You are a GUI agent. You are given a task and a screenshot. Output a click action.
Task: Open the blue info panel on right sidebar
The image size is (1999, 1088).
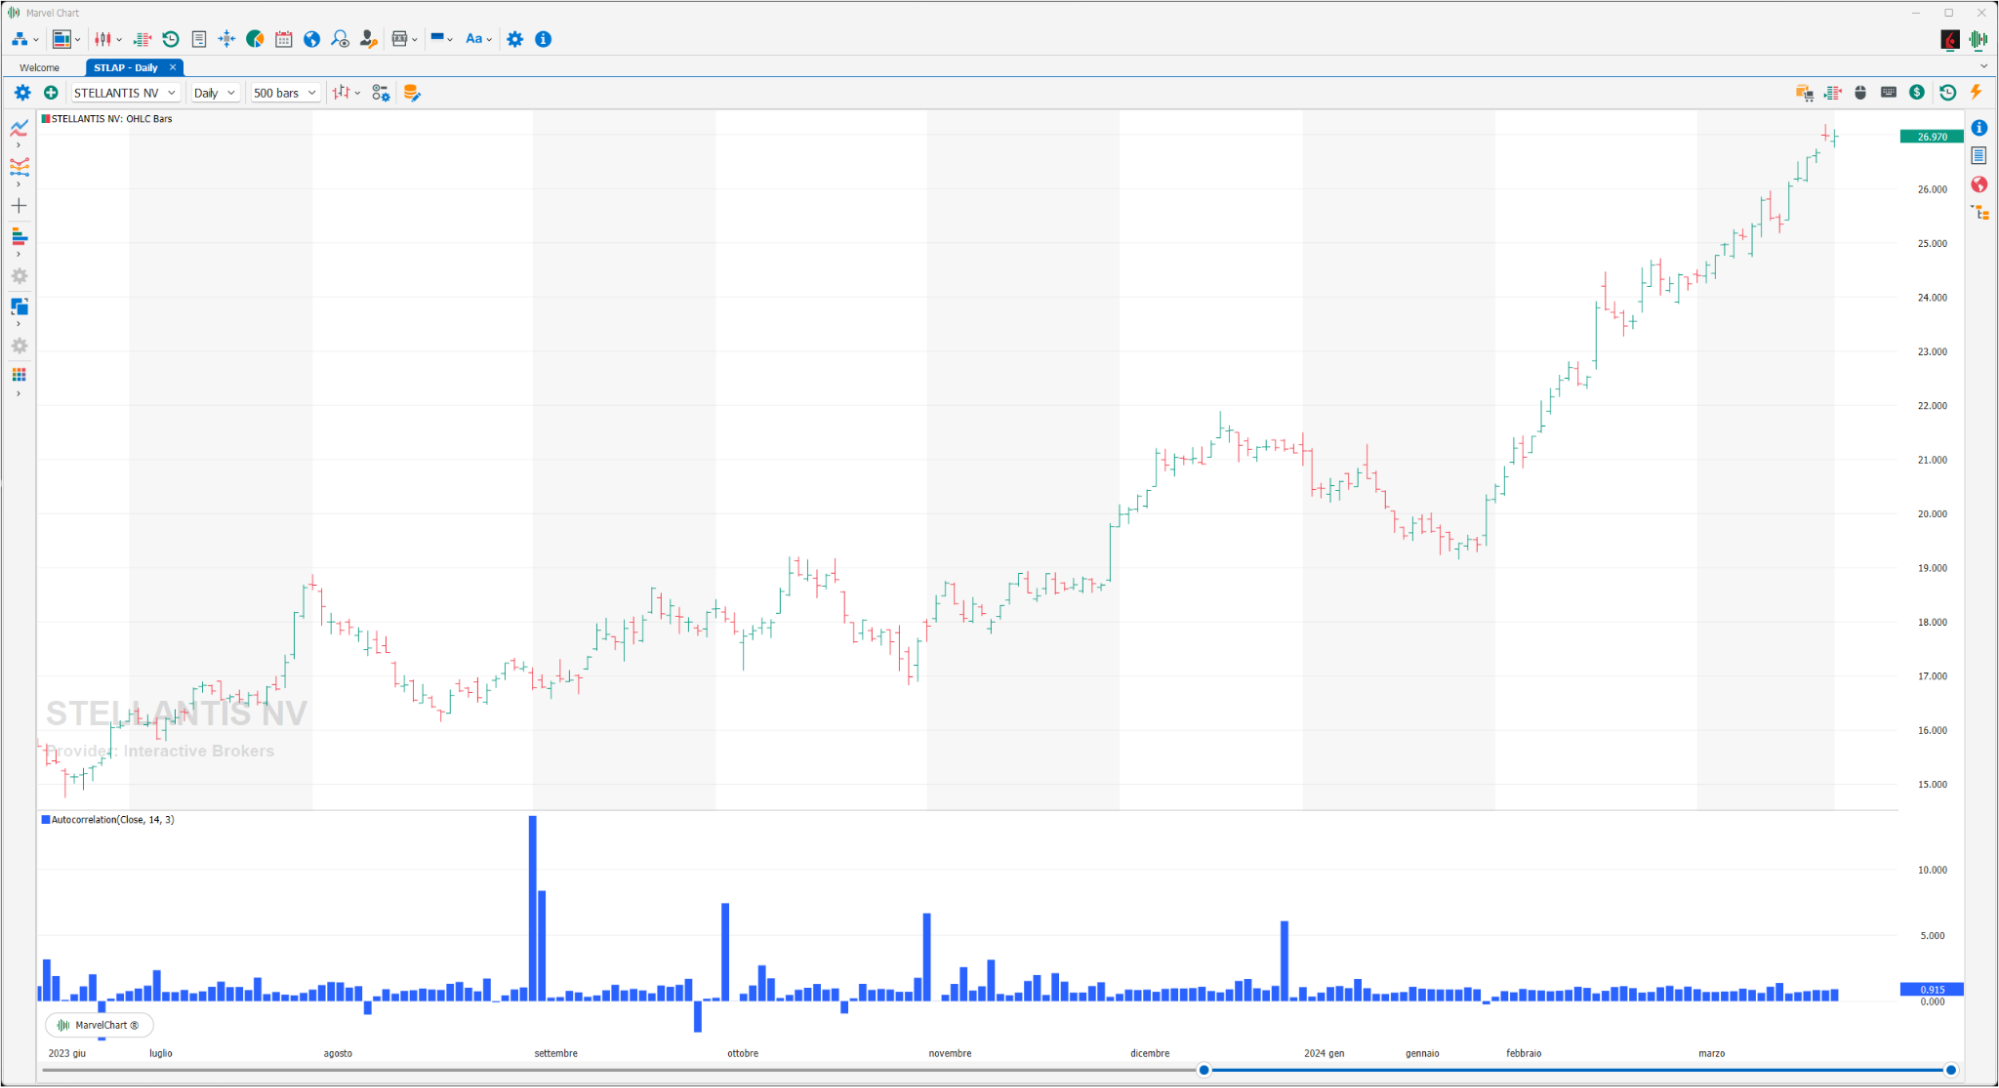(1979, 127)
